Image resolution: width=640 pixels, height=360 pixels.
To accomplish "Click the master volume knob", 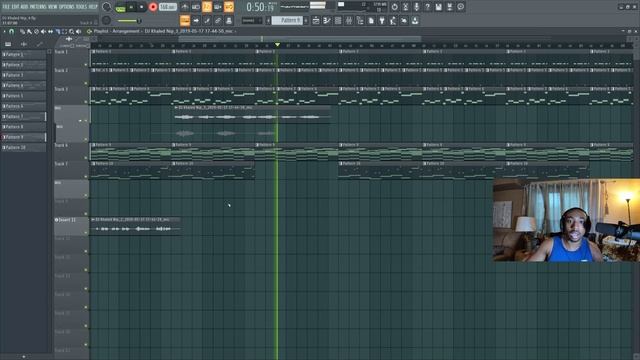I will click(x=107, y=7).
